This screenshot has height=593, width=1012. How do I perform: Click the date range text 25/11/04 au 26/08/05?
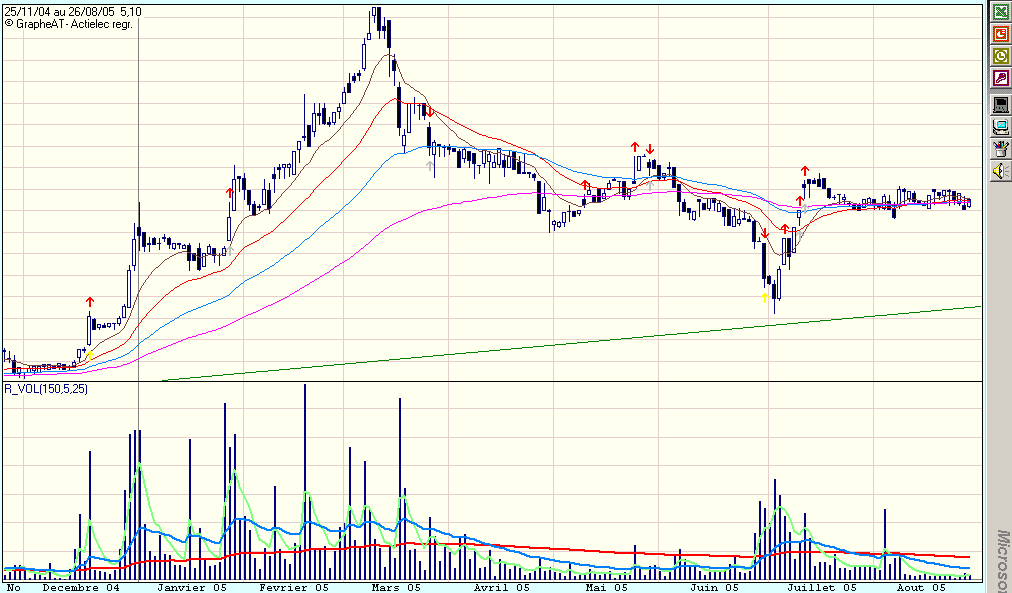pos(60,12)
